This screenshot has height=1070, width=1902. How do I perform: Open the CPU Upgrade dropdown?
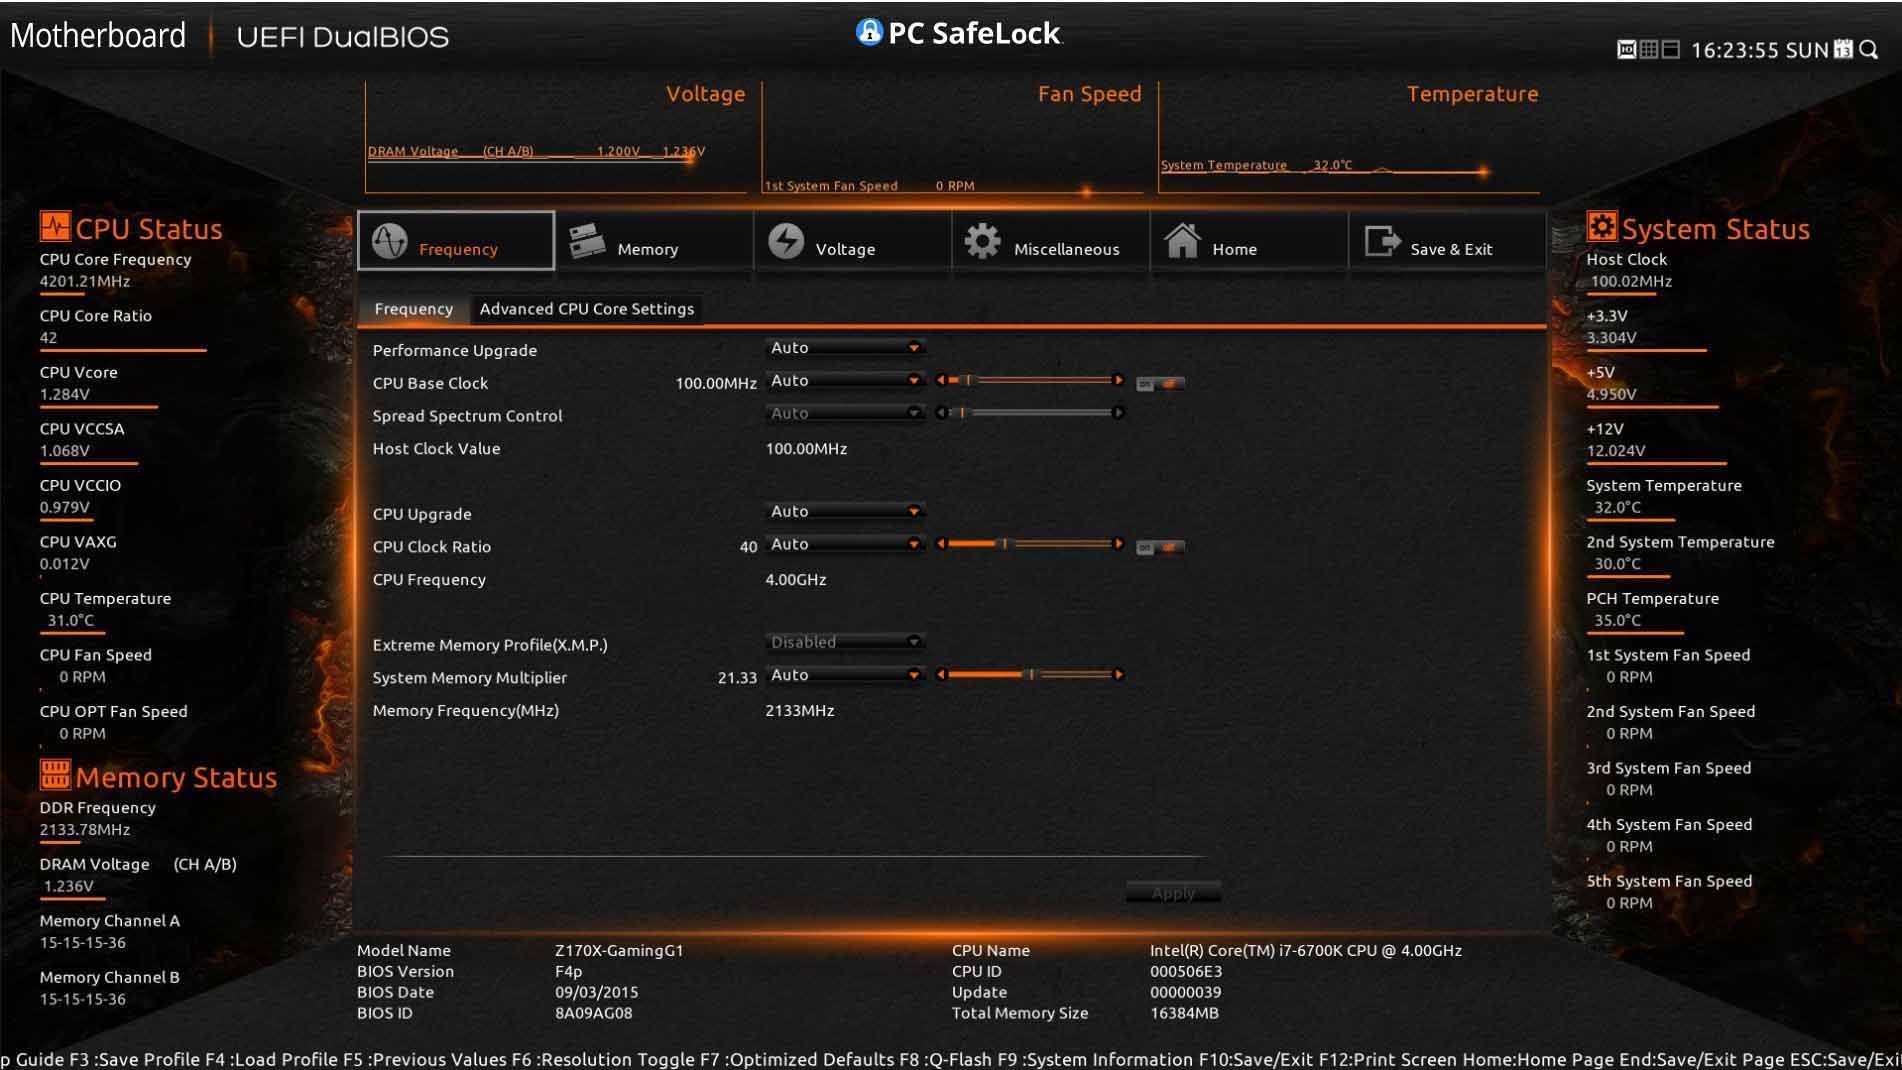(845, 512)
